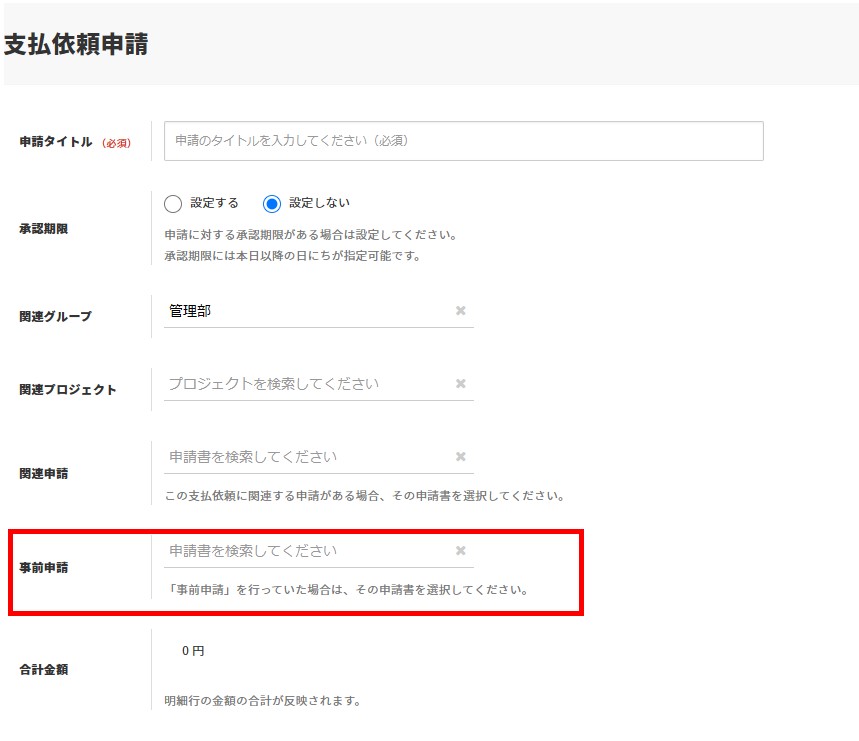Image resolution: width=859 pixels, height=741 pixels.
Task: Open the 関連グループ dropdown showing 管理部
Action: [x=305, y=311]
